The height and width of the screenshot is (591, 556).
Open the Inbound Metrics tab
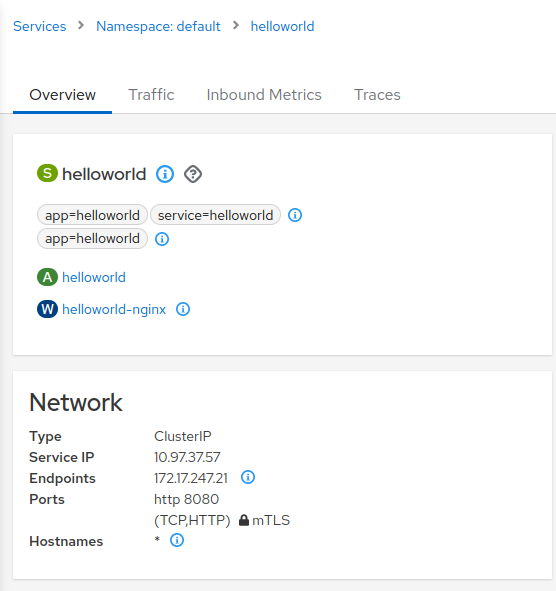tap(264, 95)
